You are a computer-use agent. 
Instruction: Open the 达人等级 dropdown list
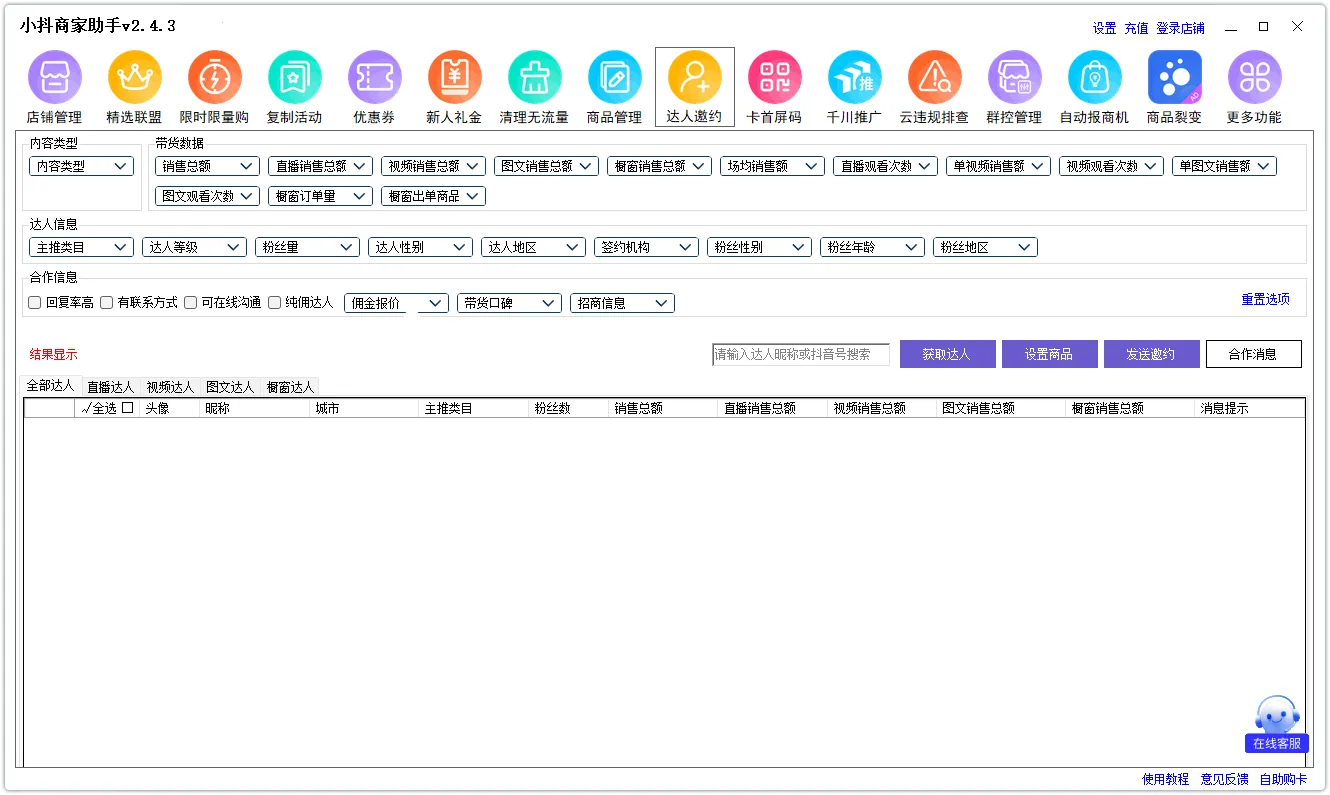(x=194, y=247)
